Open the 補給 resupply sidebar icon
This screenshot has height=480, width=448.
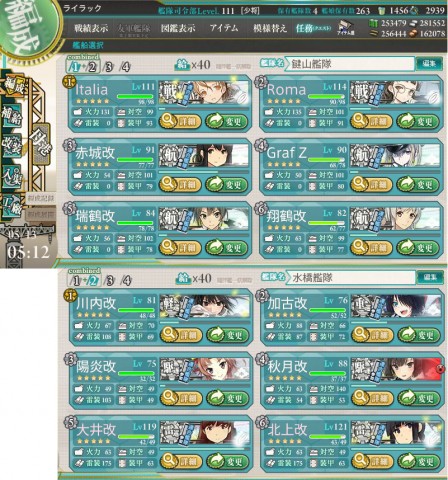[x=12, y=115]
